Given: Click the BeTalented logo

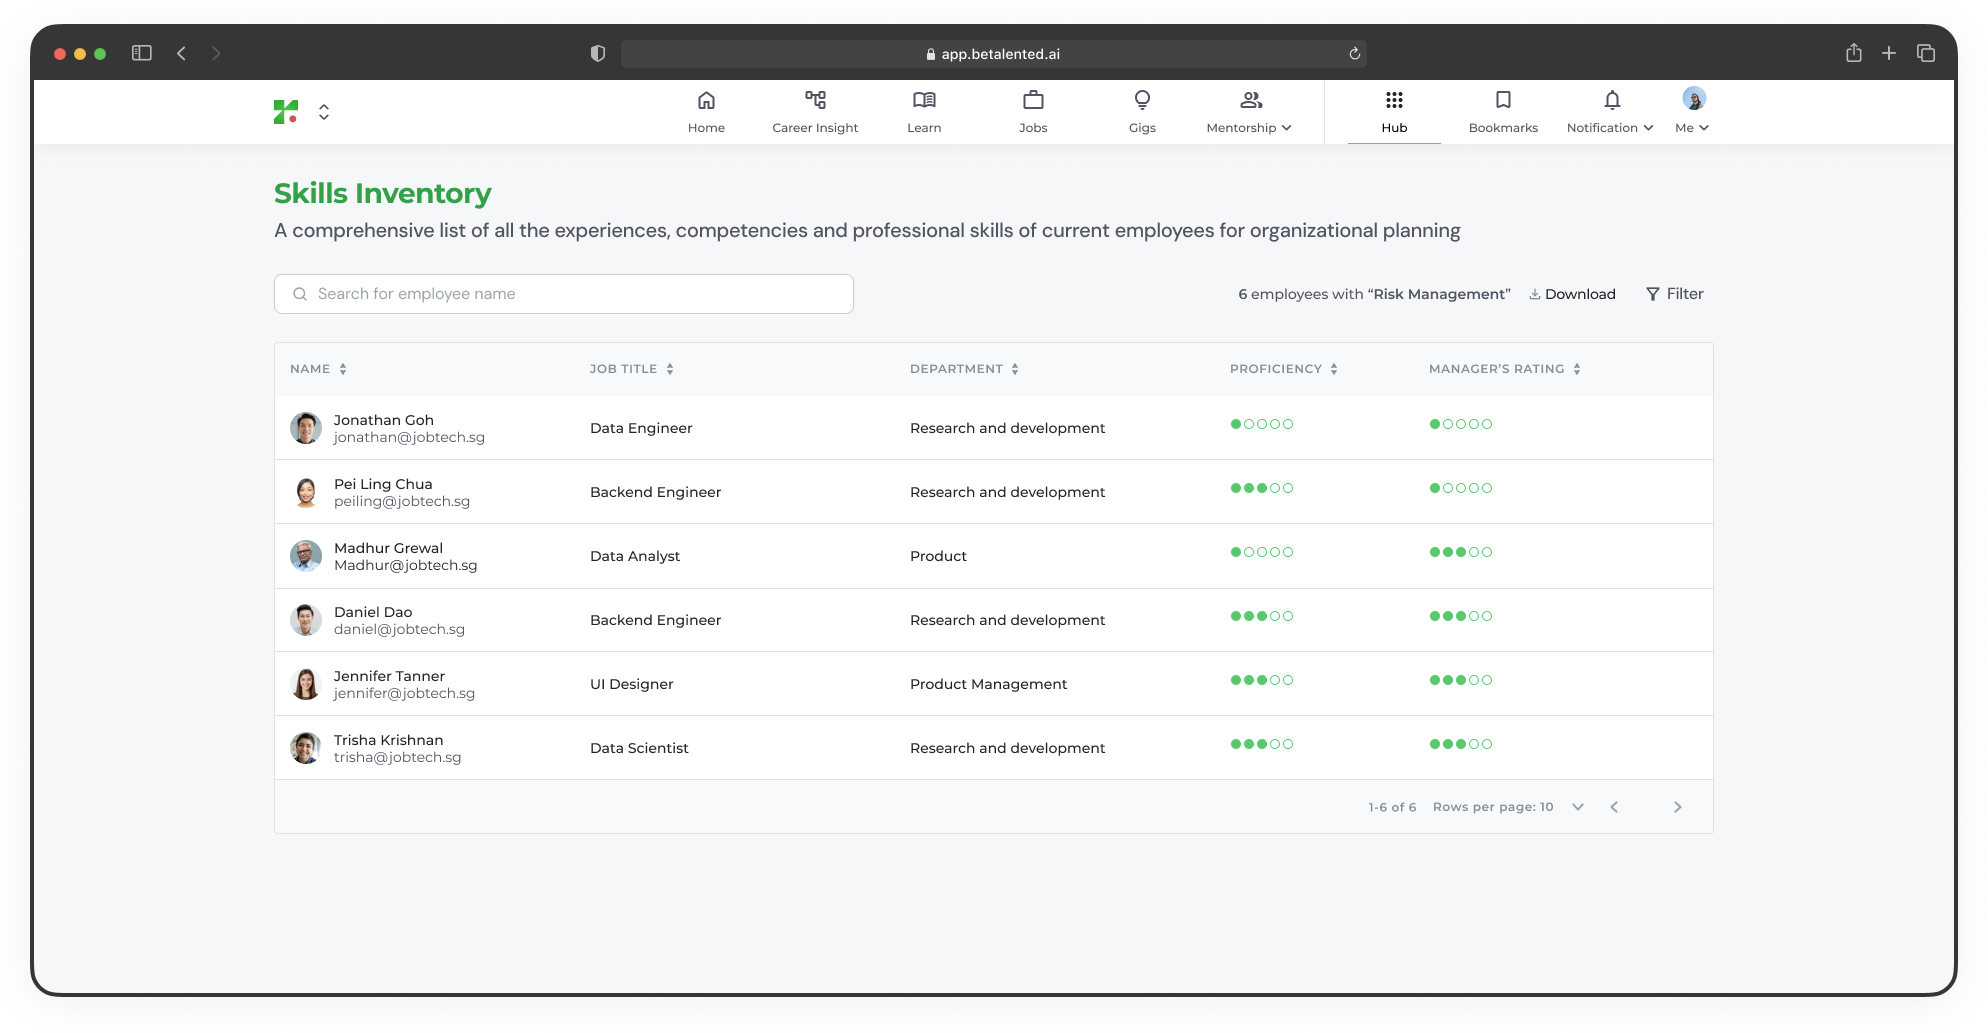Looking at the screenshot, I should click(286, 112).
